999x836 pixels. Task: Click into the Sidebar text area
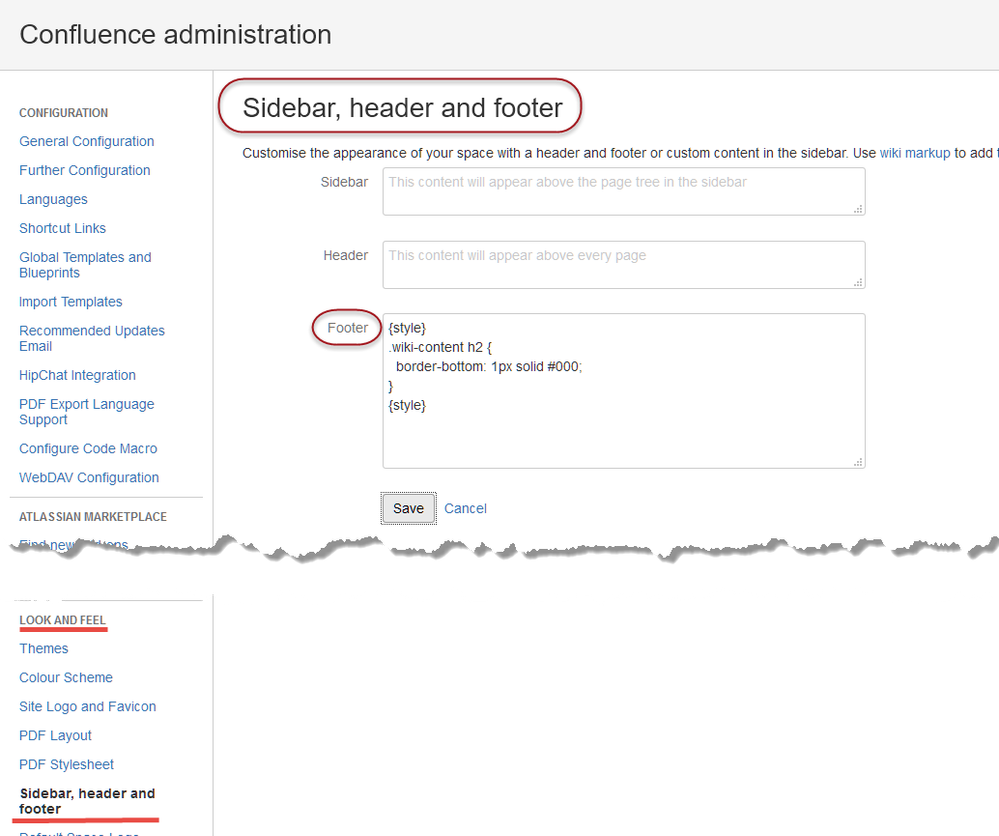[x=624, y=191]
